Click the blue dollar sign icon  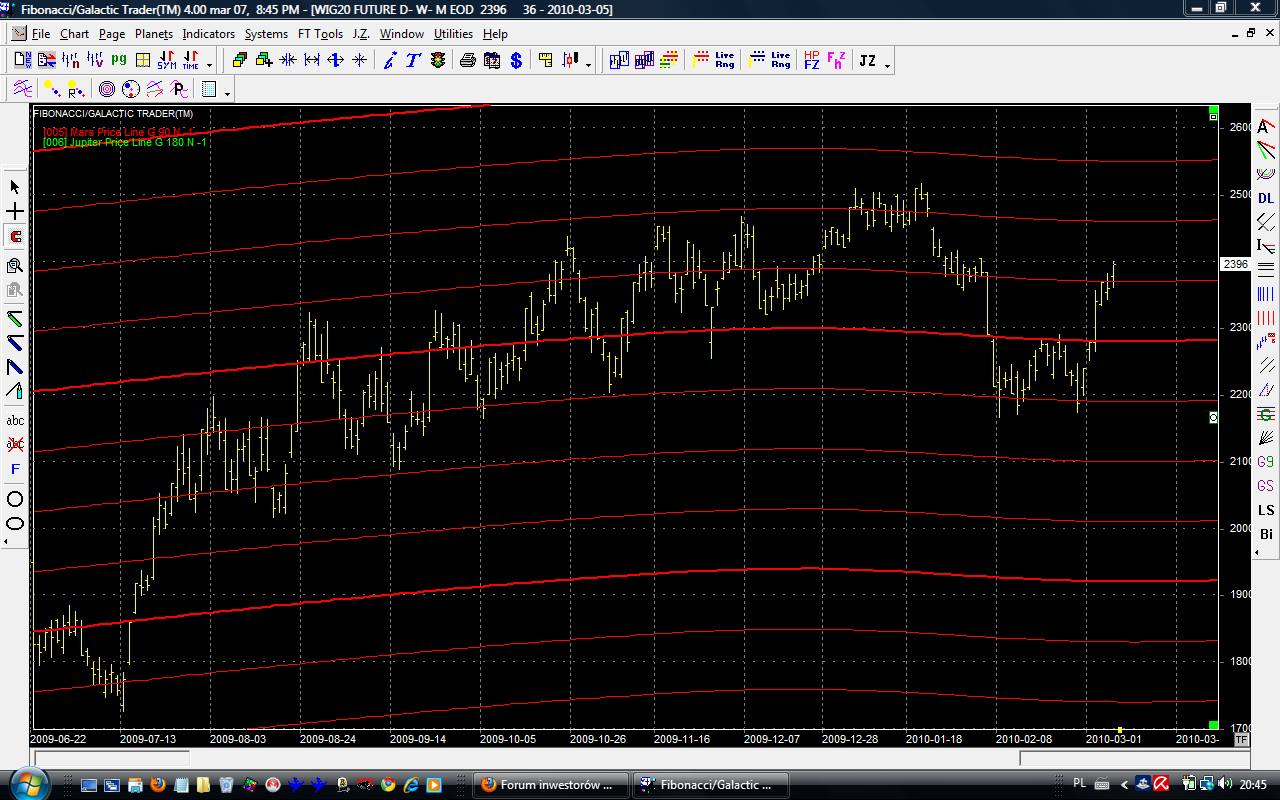[516, 61]
